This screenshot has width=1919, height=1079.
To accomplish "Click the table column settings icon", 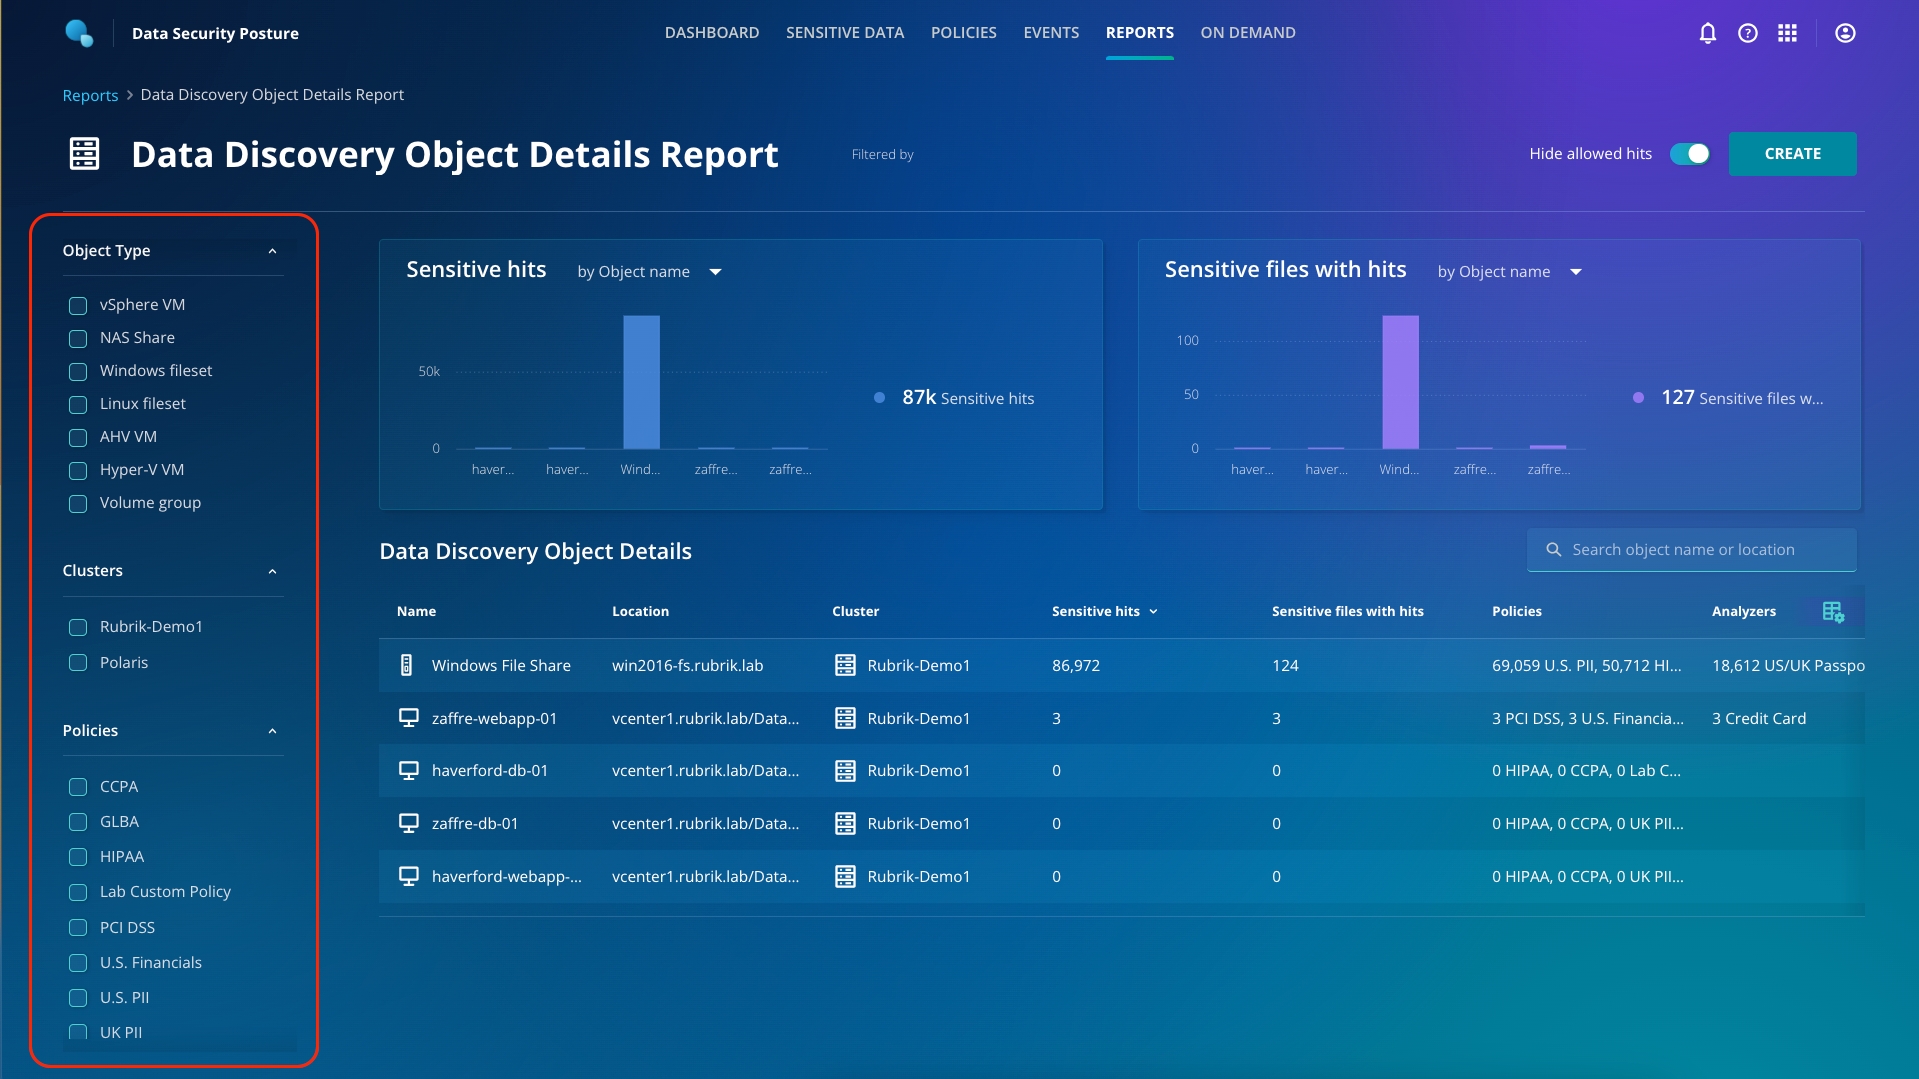I will coord(1832,612).
